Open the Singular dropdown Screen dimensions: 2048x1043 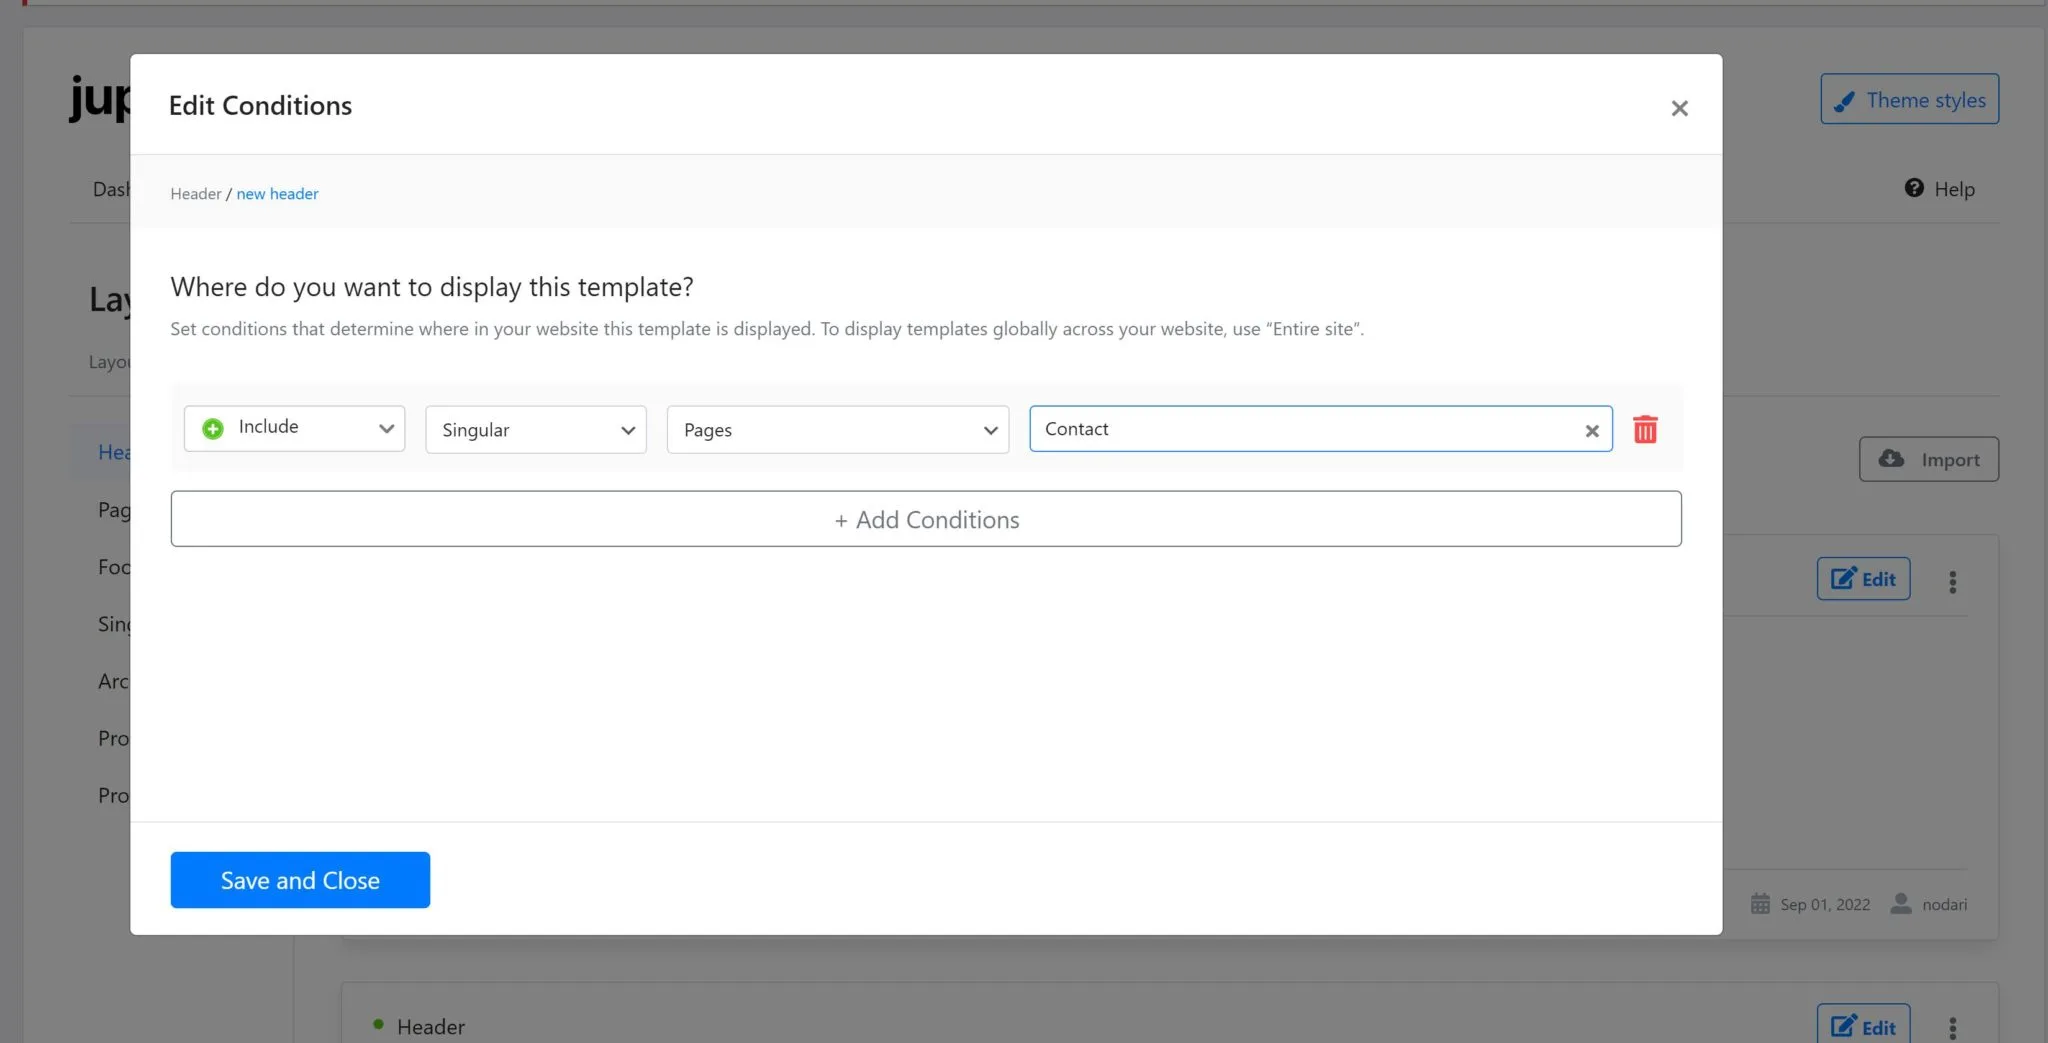pyautogui.click(x=536, y=429)
